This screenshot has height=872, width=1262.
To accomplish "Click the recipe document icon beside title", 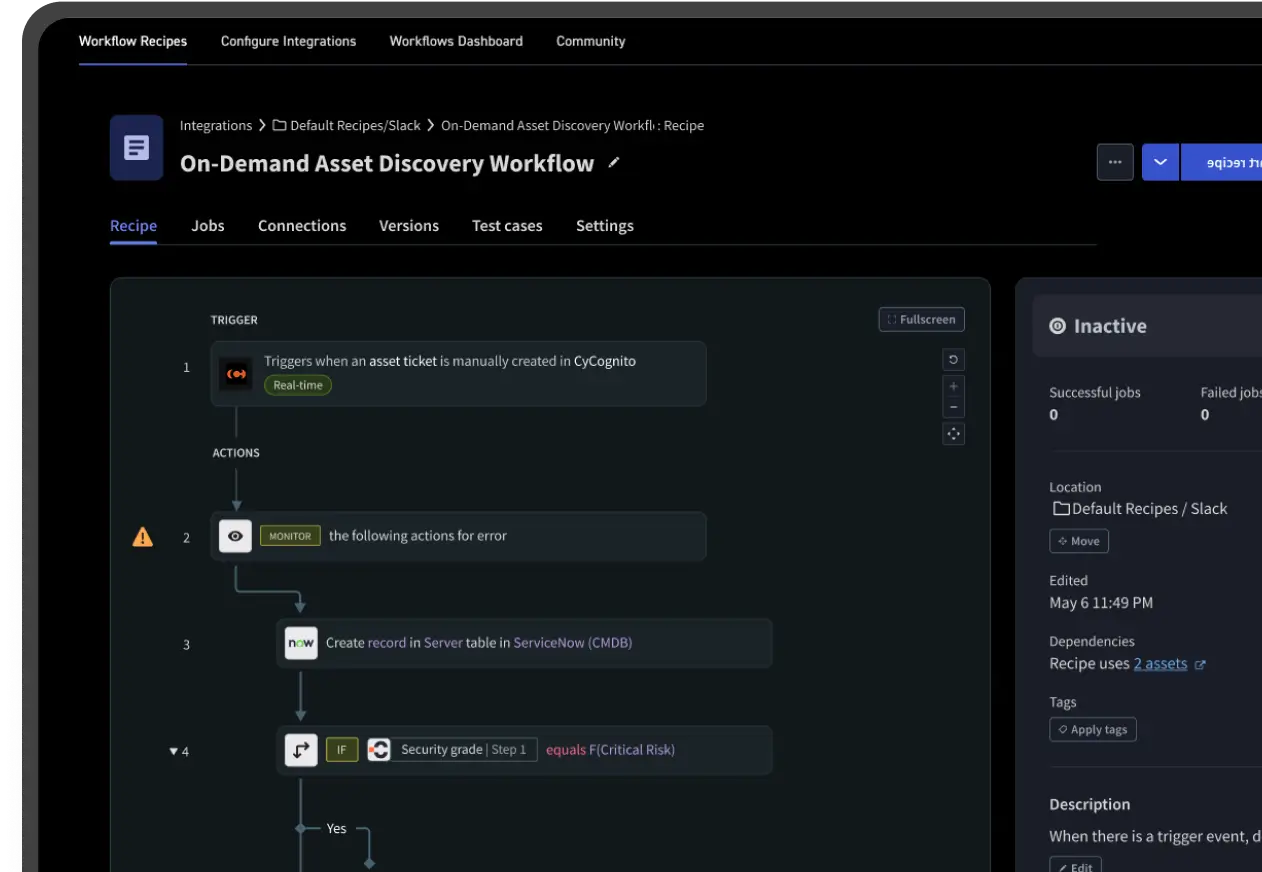I will click(136, 148).
